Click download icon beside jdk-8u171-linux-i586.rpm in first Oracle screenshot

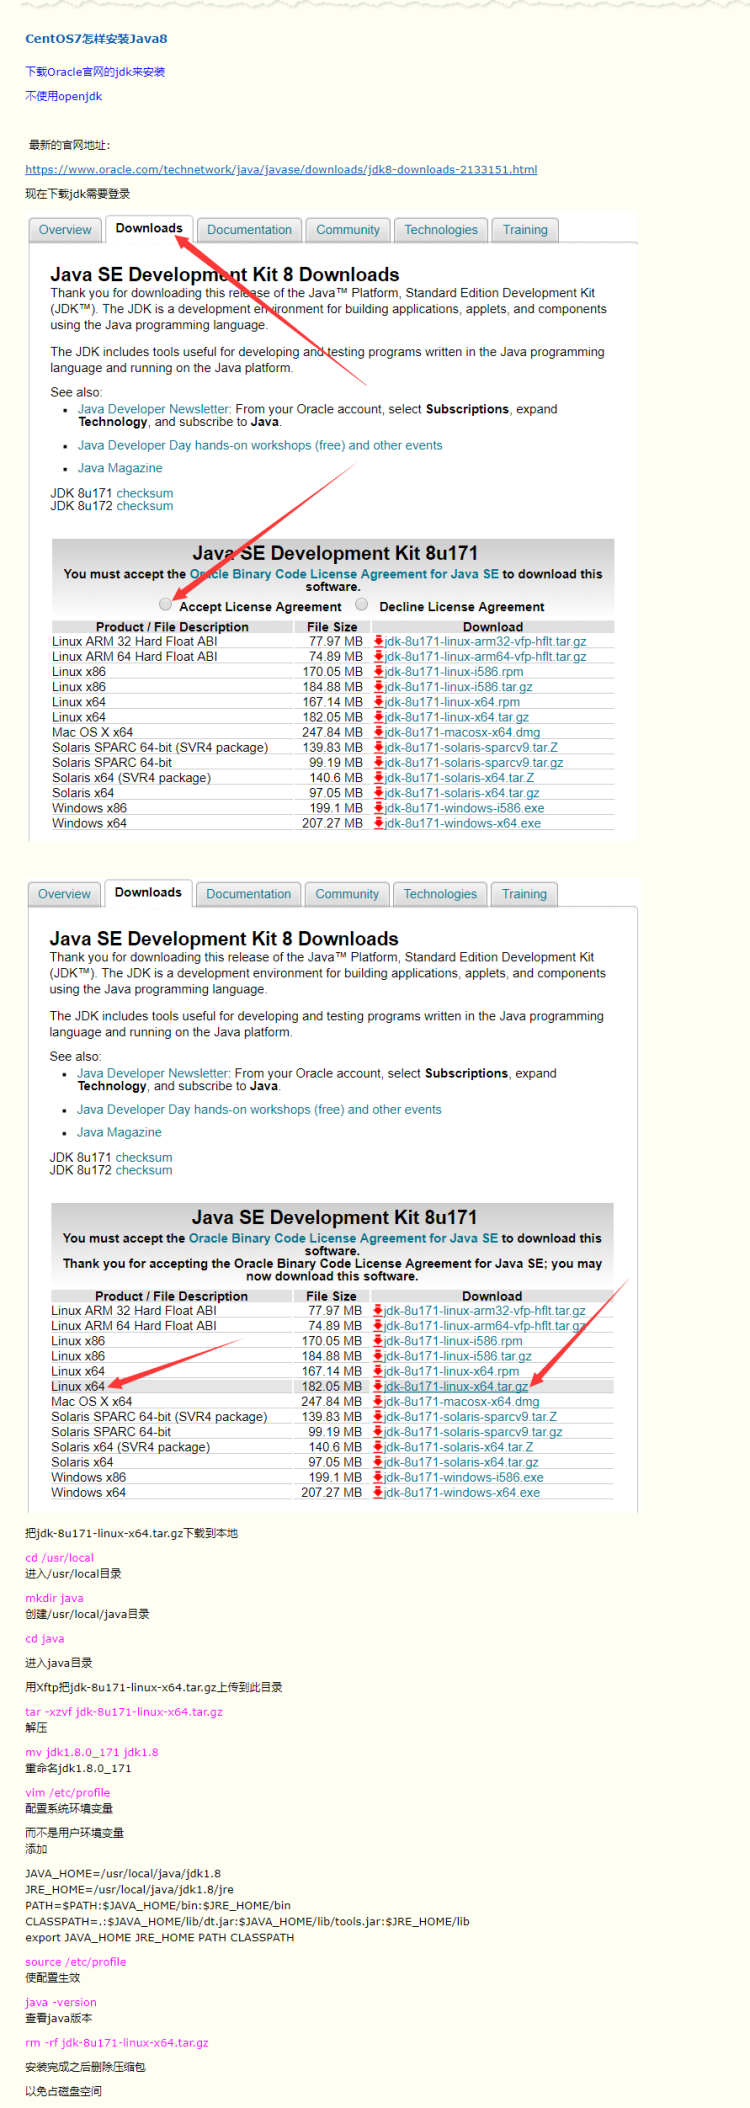(379, 672)
